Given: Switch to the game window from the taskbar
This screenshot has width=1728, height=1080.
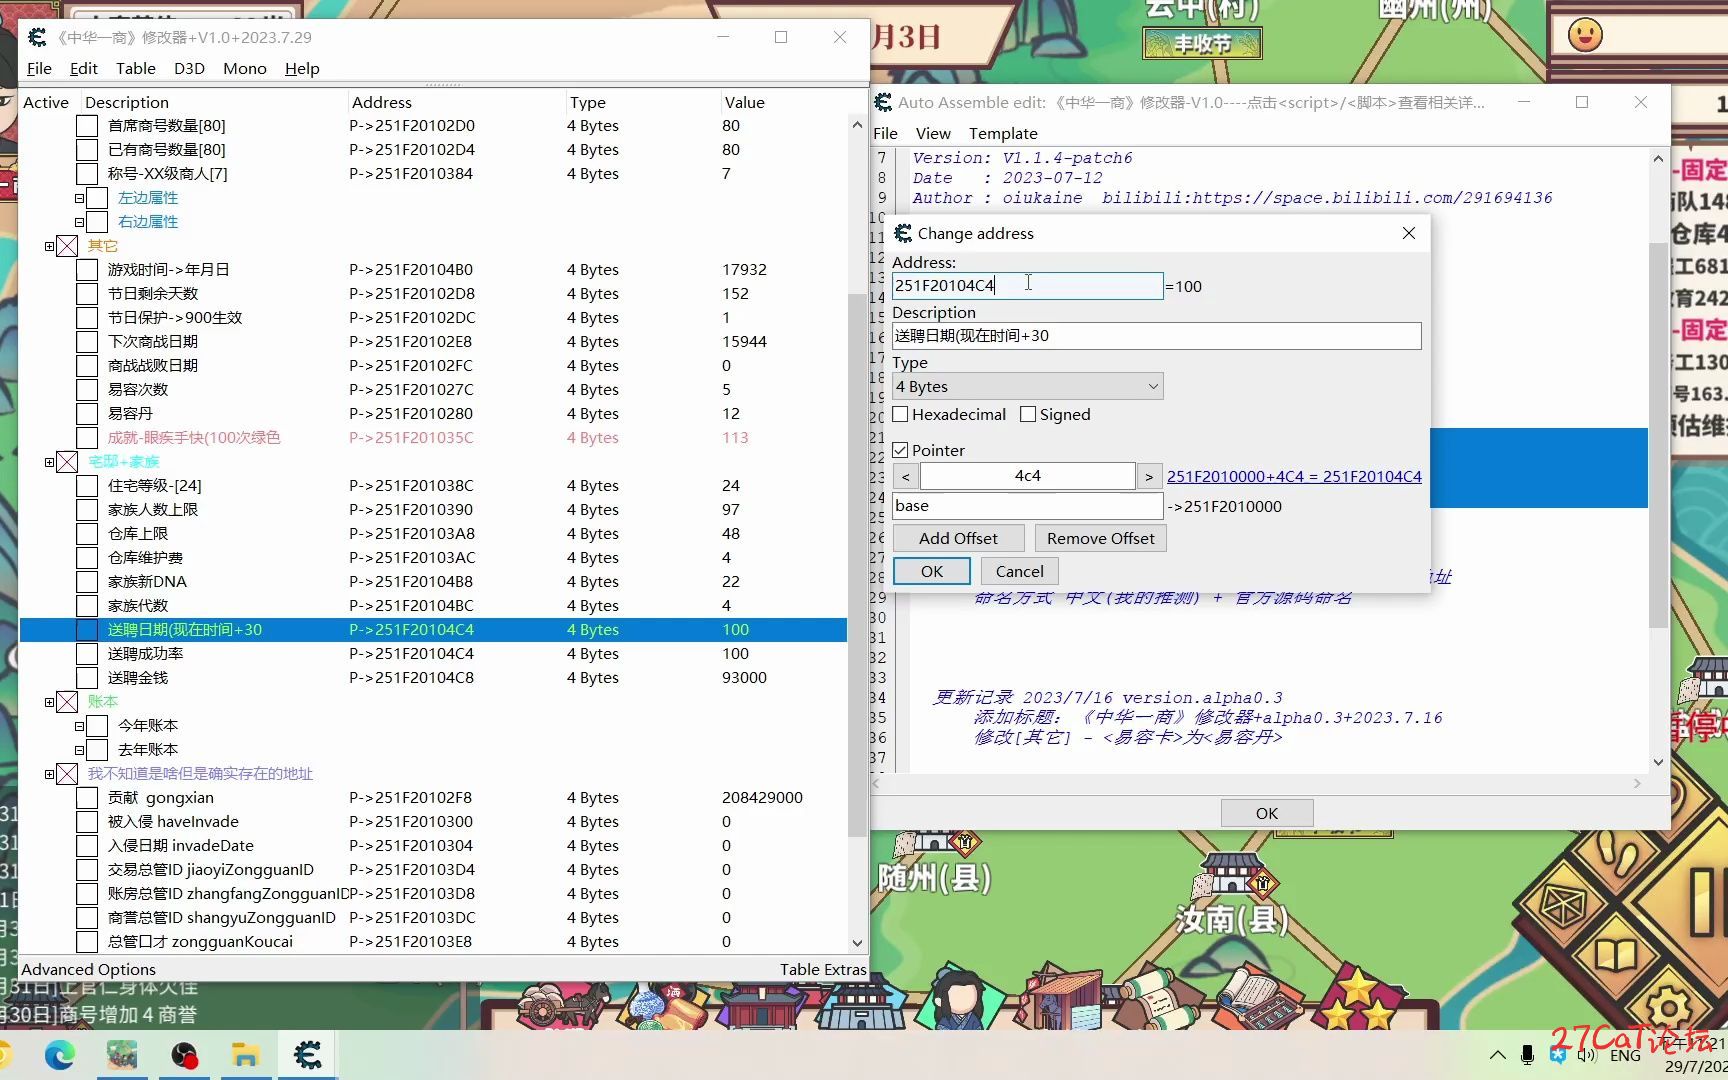Looking at the screenshot, I should (122, 1055).
